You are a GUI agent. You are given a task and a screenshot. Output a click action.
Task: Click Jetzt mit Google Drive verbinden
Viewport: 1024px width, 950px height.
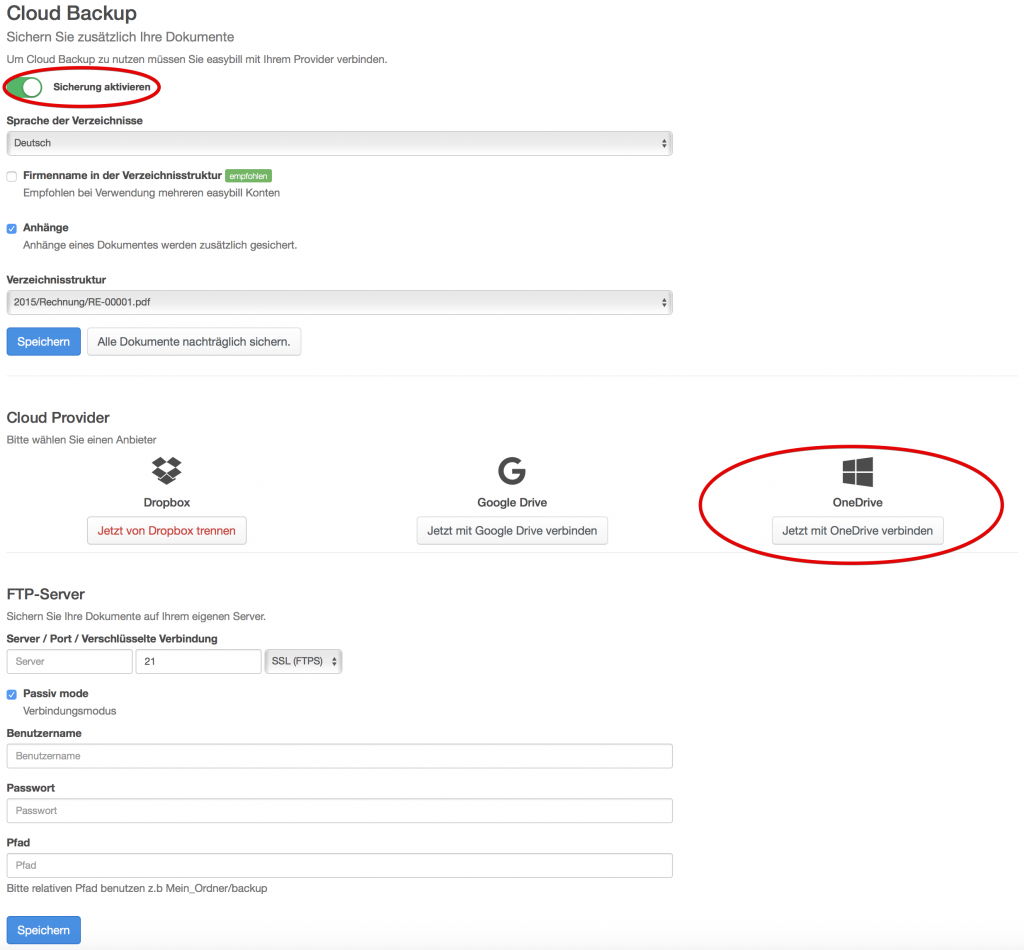pyautogui.click(x=512, y=531)
